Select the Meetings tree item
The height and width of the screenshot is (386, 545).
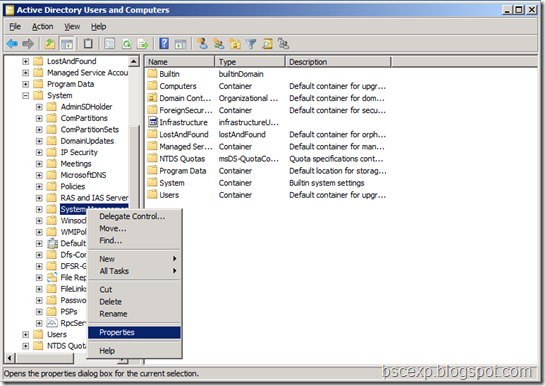click(76, 164)
